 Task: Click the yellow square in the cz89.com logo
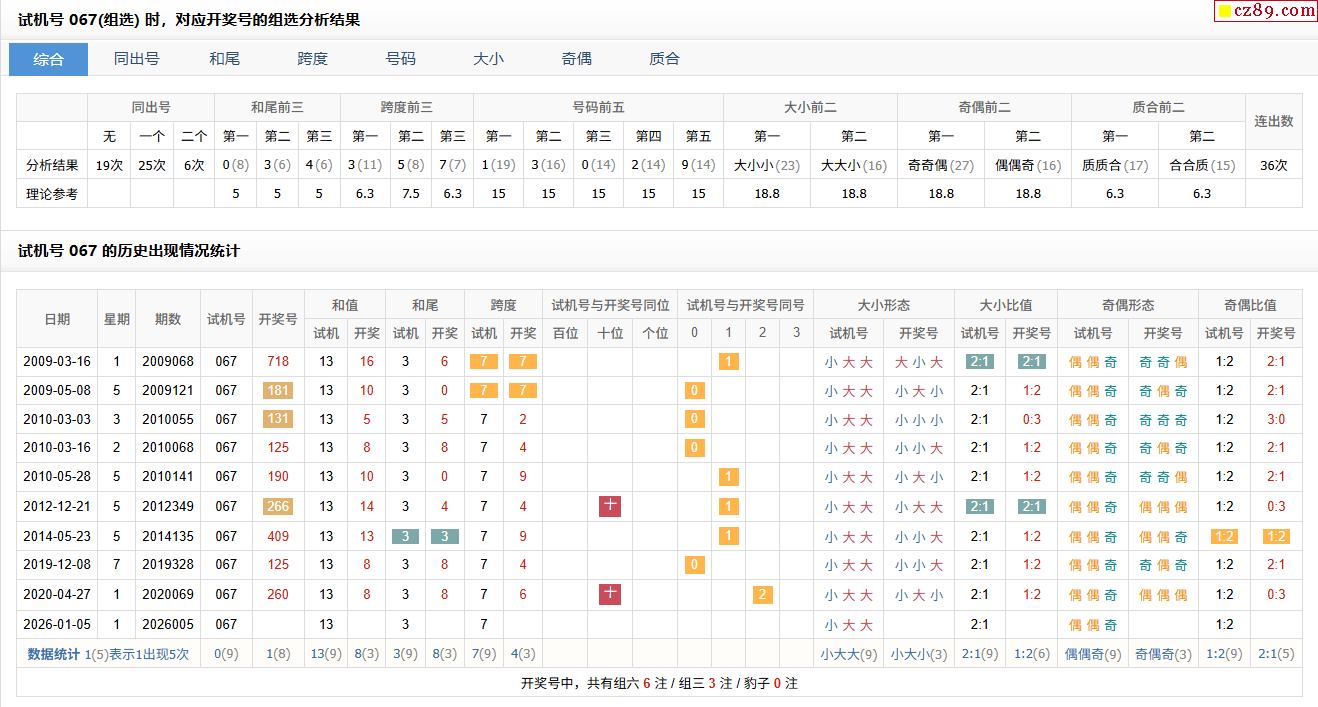coord(1223,12)
